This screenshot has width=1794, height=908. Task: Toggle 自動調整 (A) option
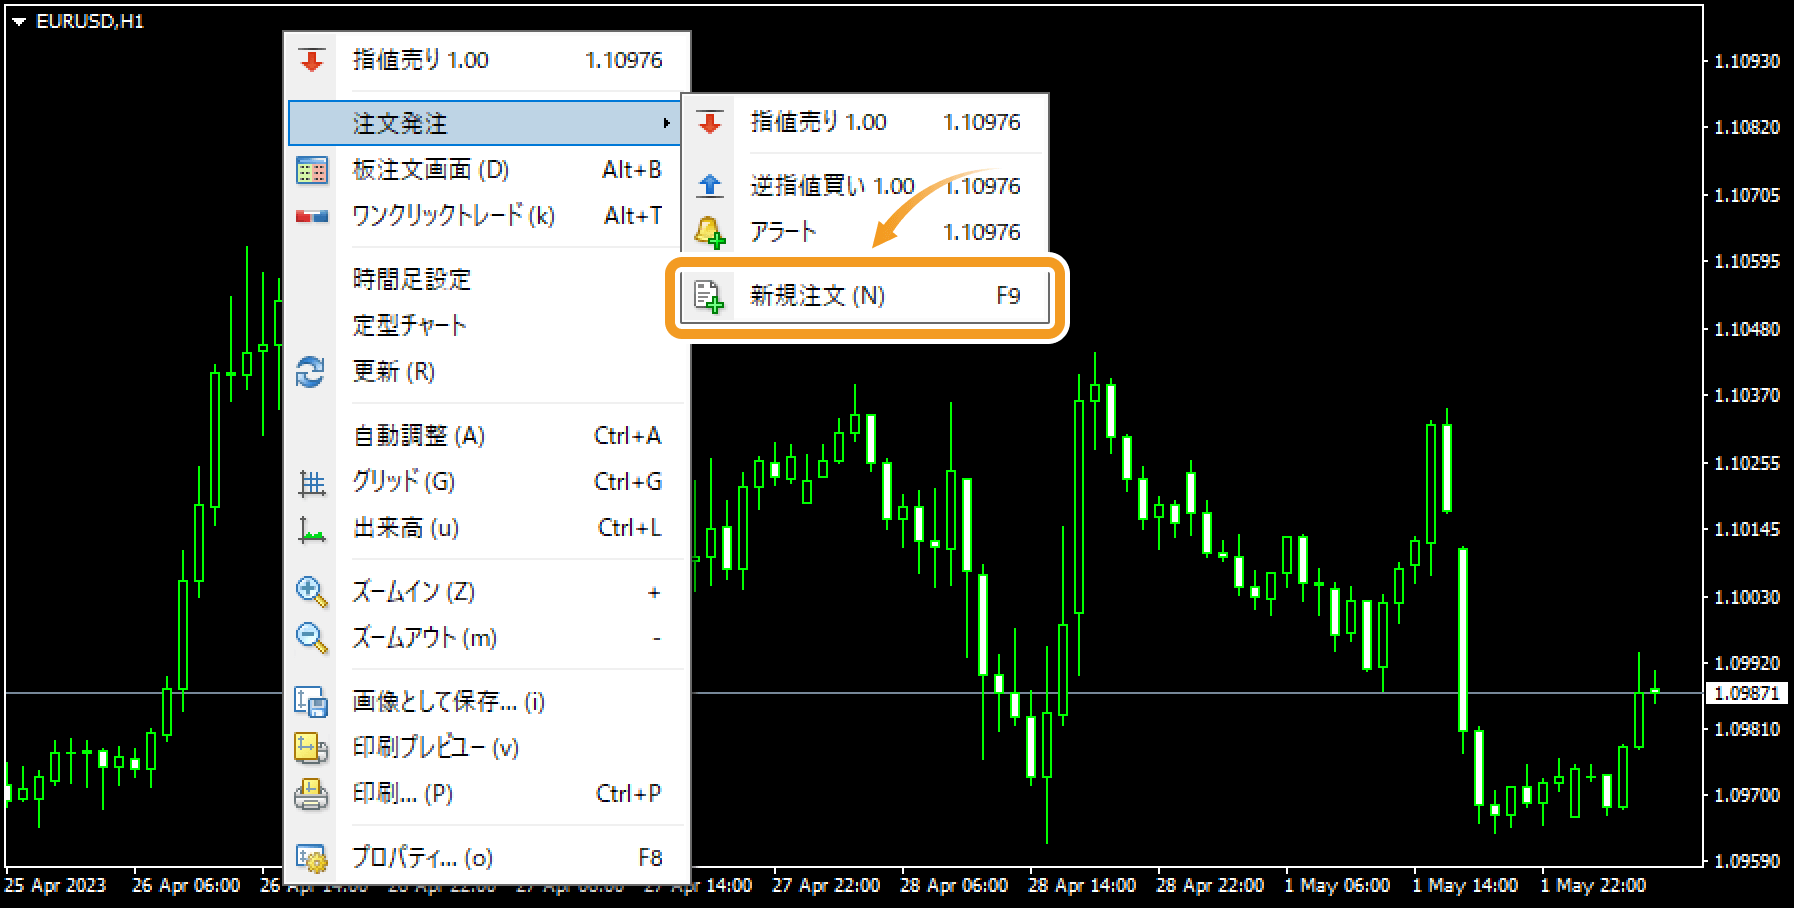tap(487, 437)
